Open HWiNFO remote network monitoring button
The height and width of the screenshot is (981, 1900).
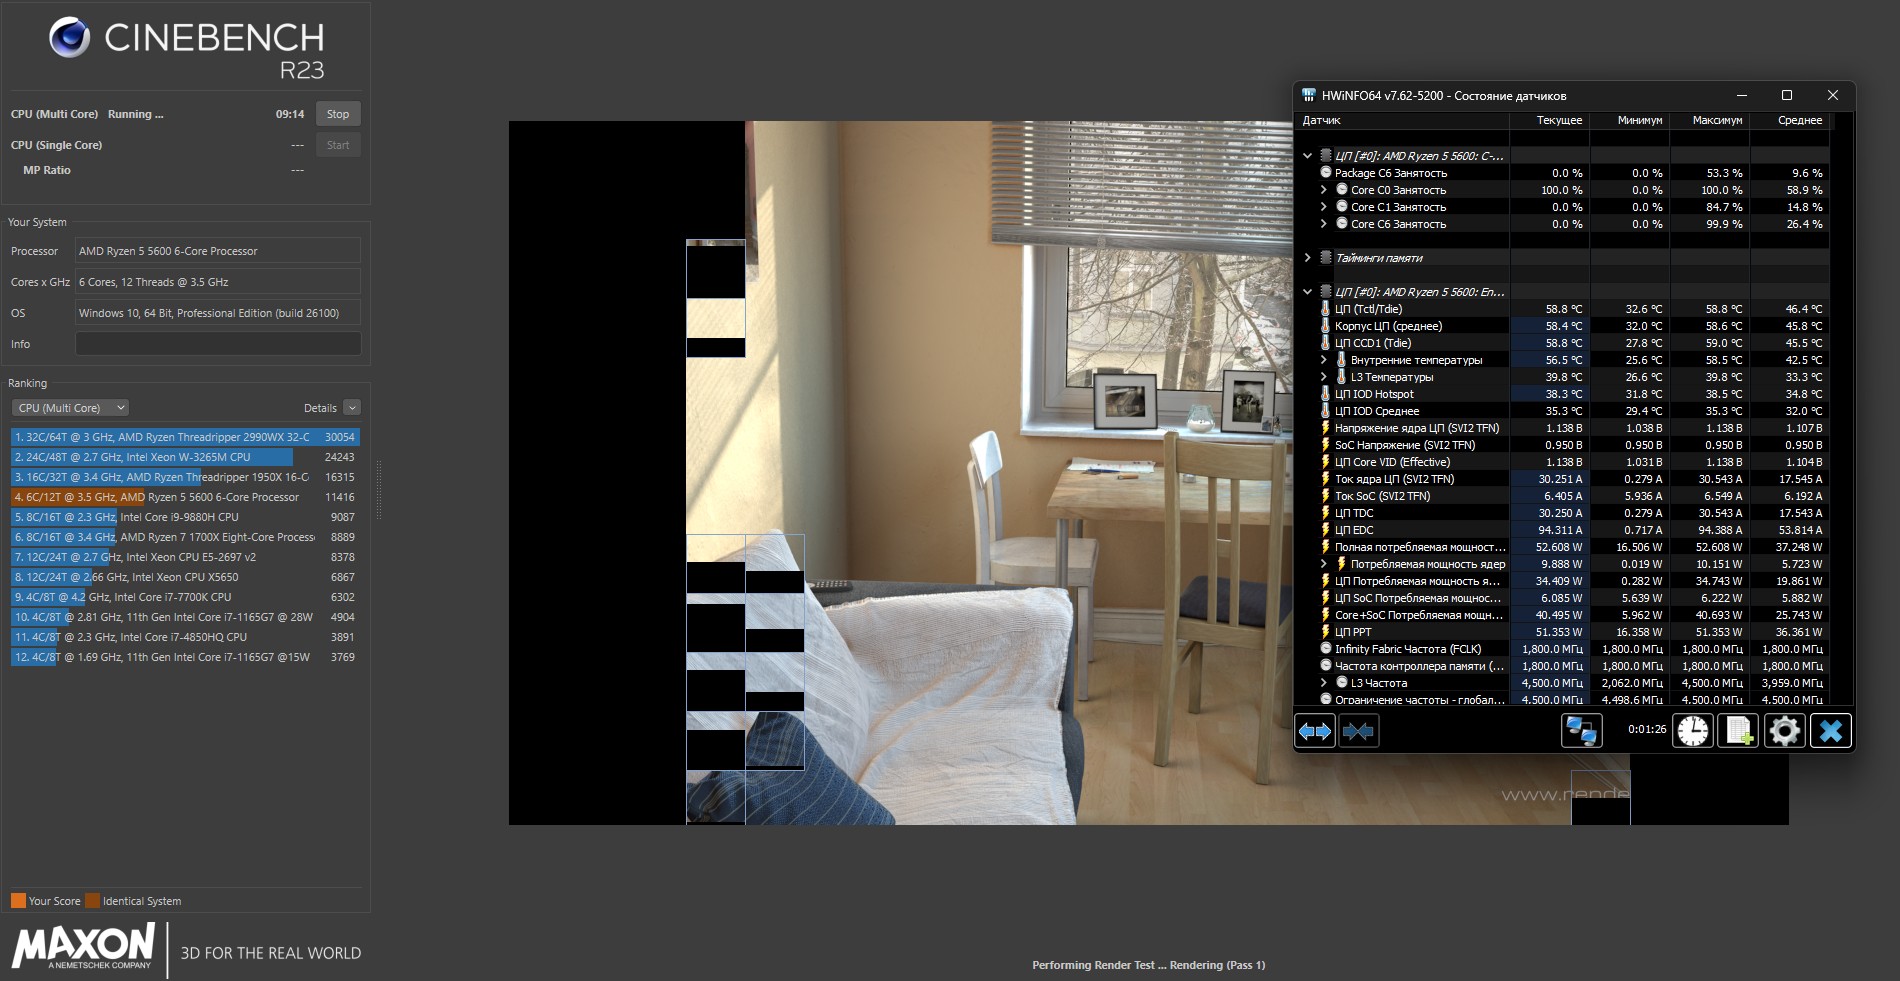pos(1581,731)
